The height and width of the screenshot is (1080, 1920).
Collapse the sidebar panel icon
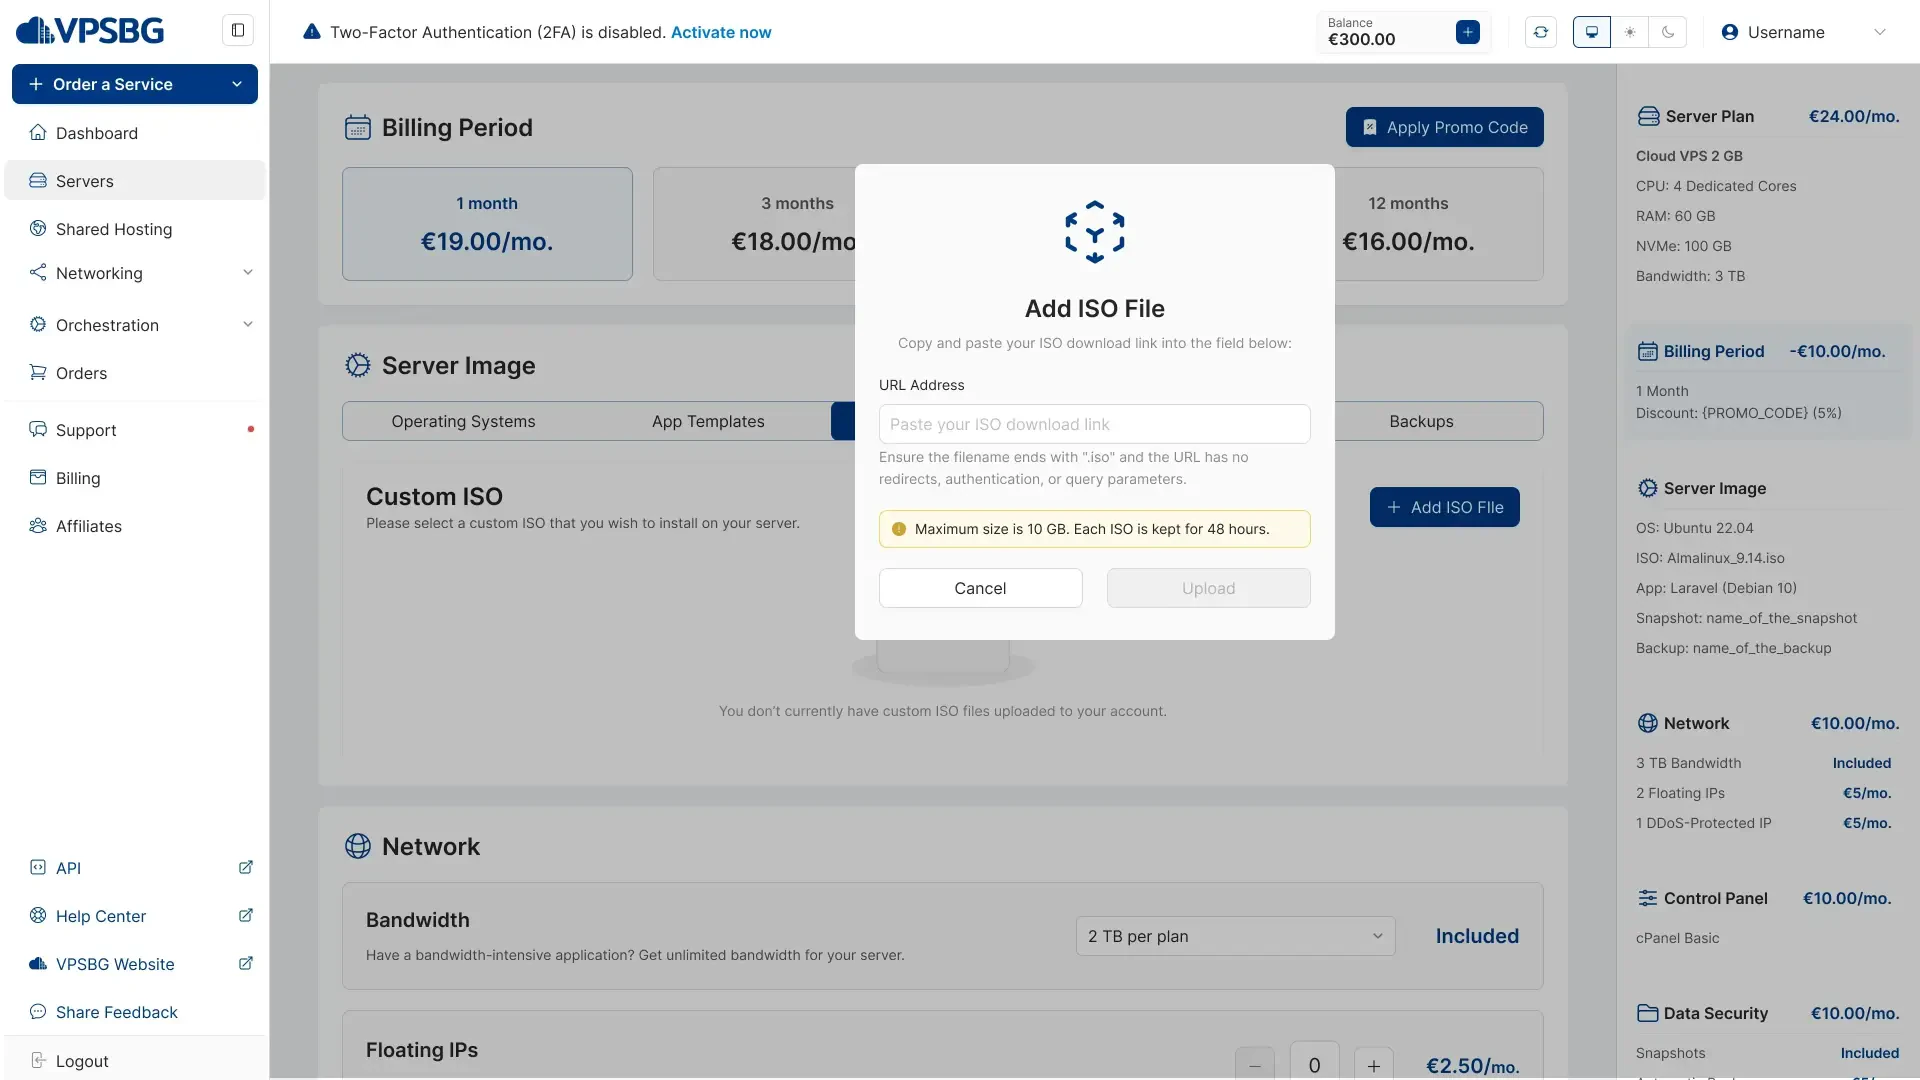click(238, 30)
